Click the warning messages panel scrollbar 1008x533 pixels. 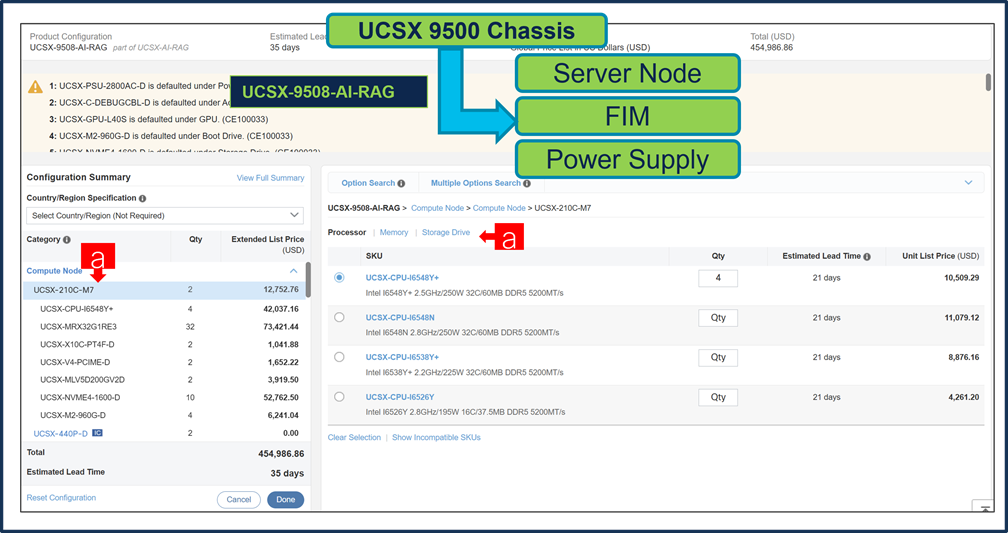[988, 83]
